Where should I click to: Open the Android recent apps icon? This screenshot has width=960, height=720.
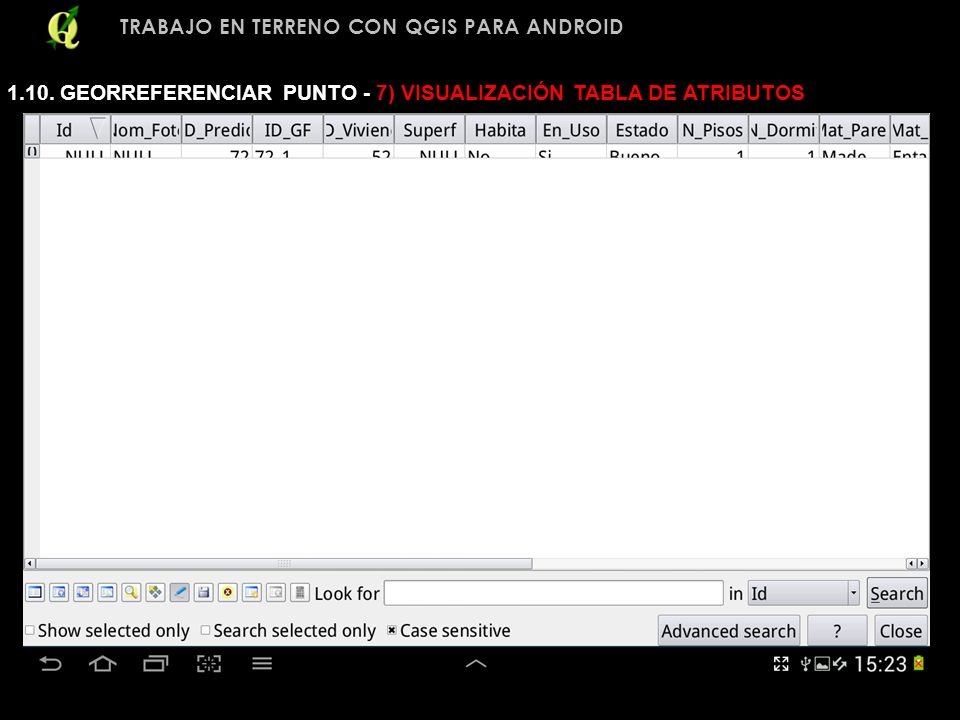pyautogui.click(x=156, y=664)
